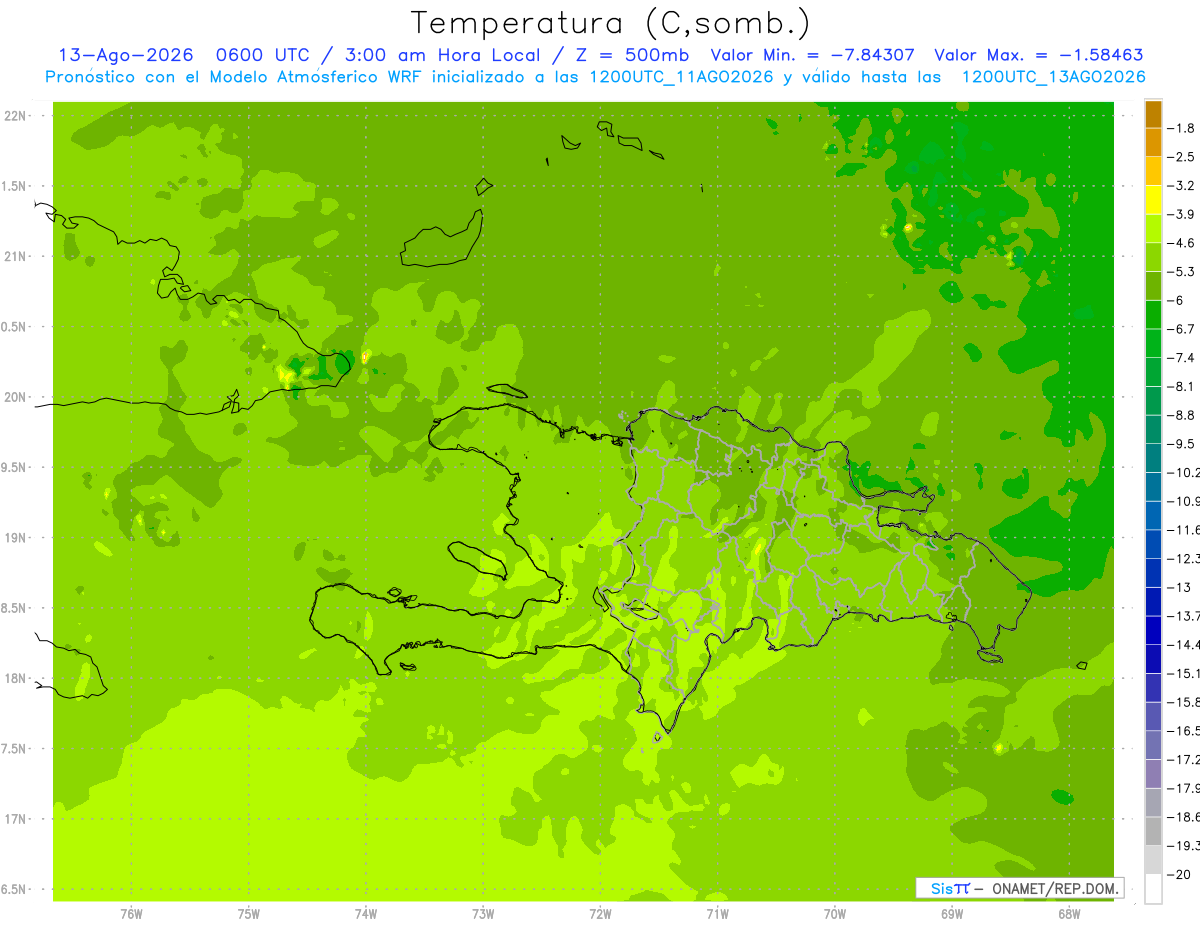Click the "17N" latitude axis label
The image size is (1200, 927).
15,819
